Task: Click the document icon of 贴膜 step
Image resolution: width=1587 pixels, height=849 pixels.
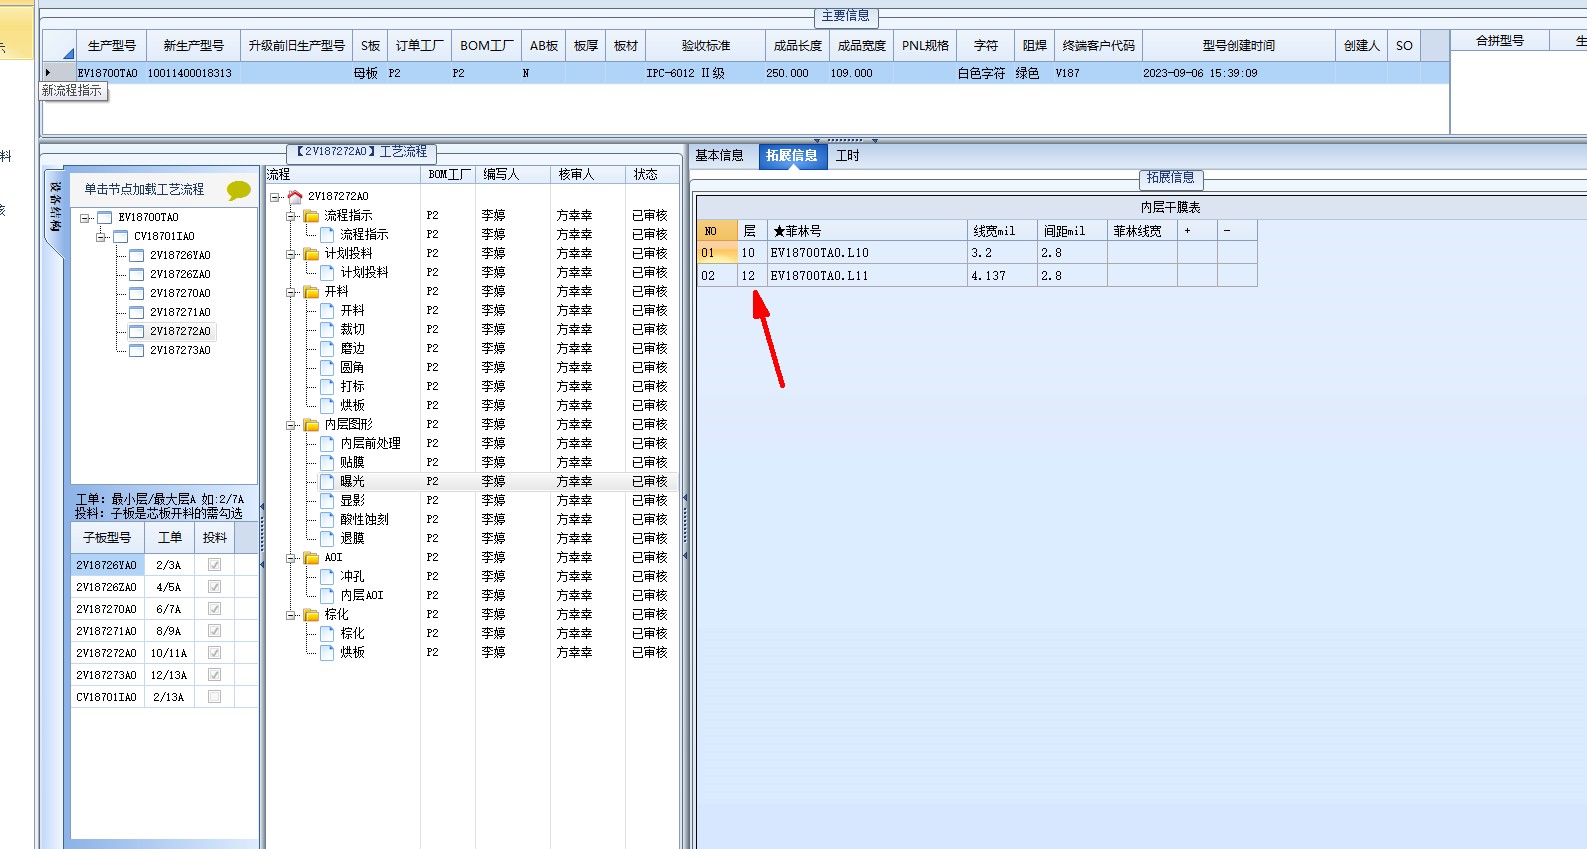Action: pos(327,462)
